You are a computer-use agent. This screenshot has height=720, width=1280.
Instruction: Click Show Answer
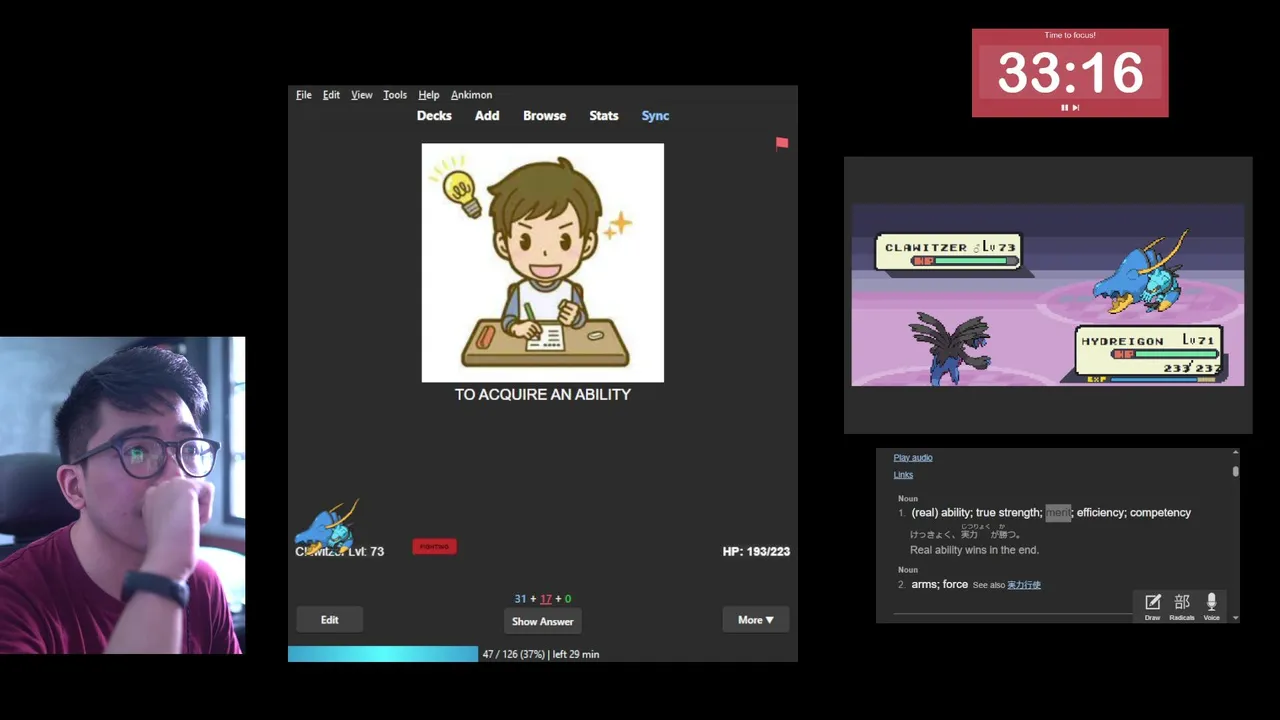coord(542,621)
